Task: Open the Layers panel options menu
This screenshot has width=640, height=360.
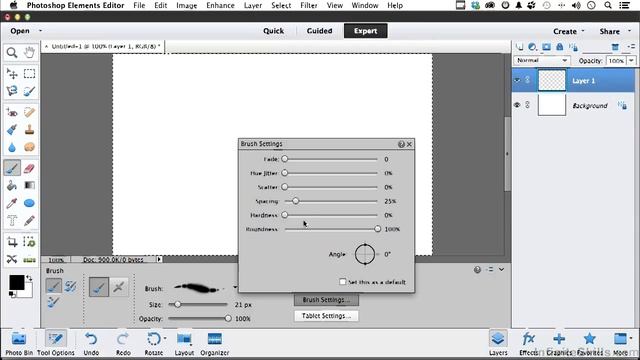Action: coord(631,47)
